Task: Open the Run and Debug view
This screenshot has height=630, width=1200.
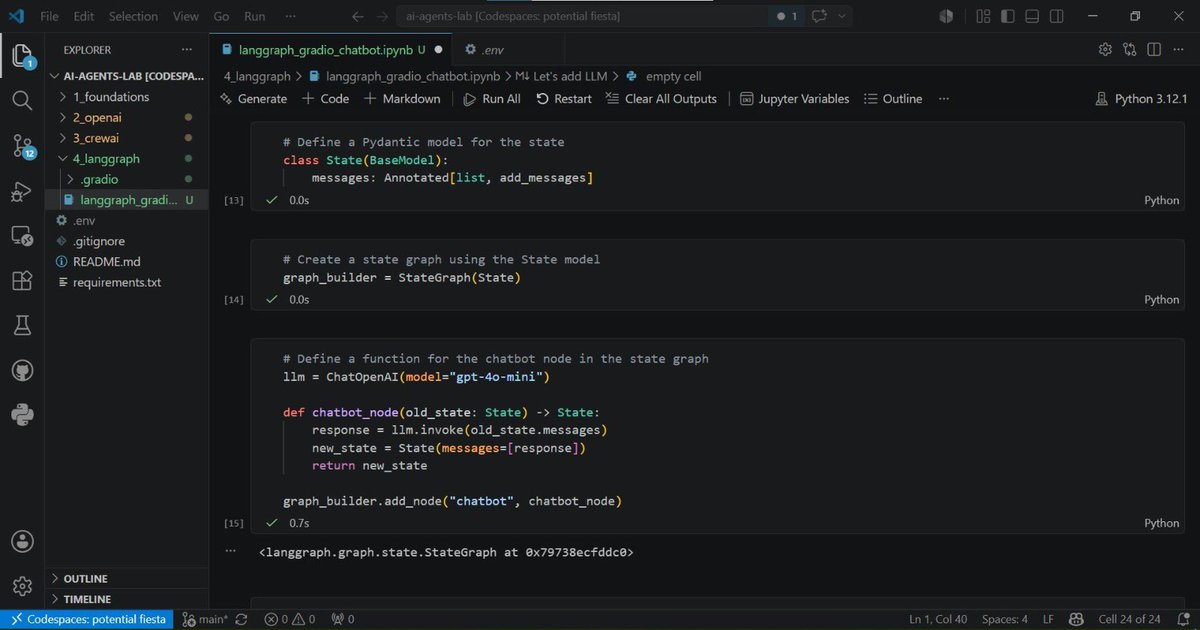Action: tap(22, 191)
